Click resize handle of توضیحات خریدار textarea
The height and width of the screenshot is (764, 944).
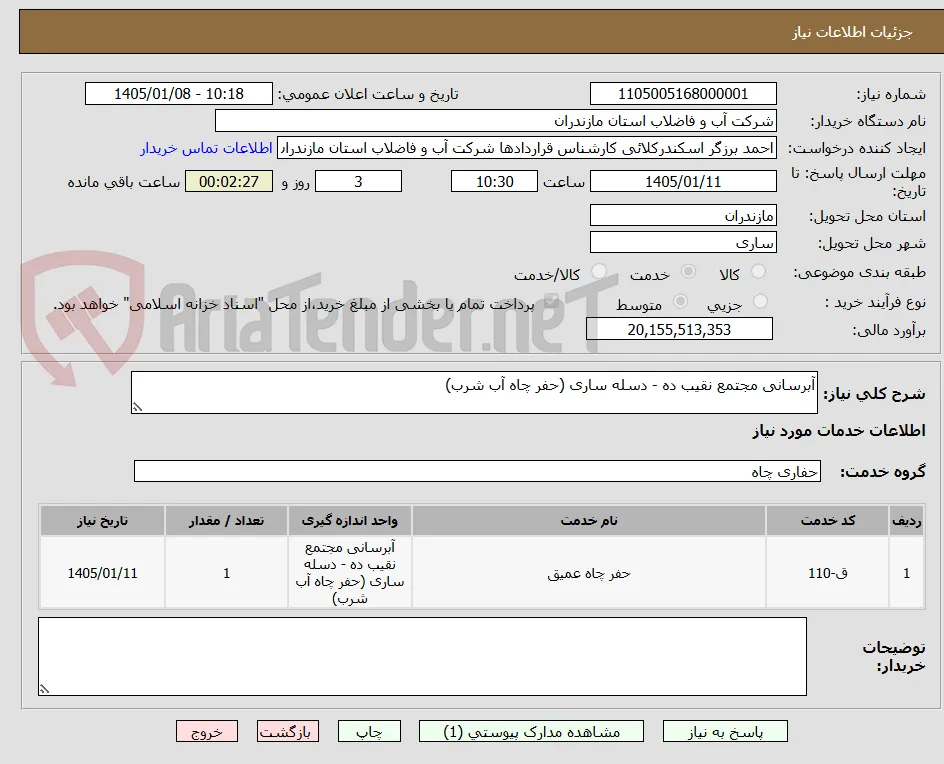[45, 689]
